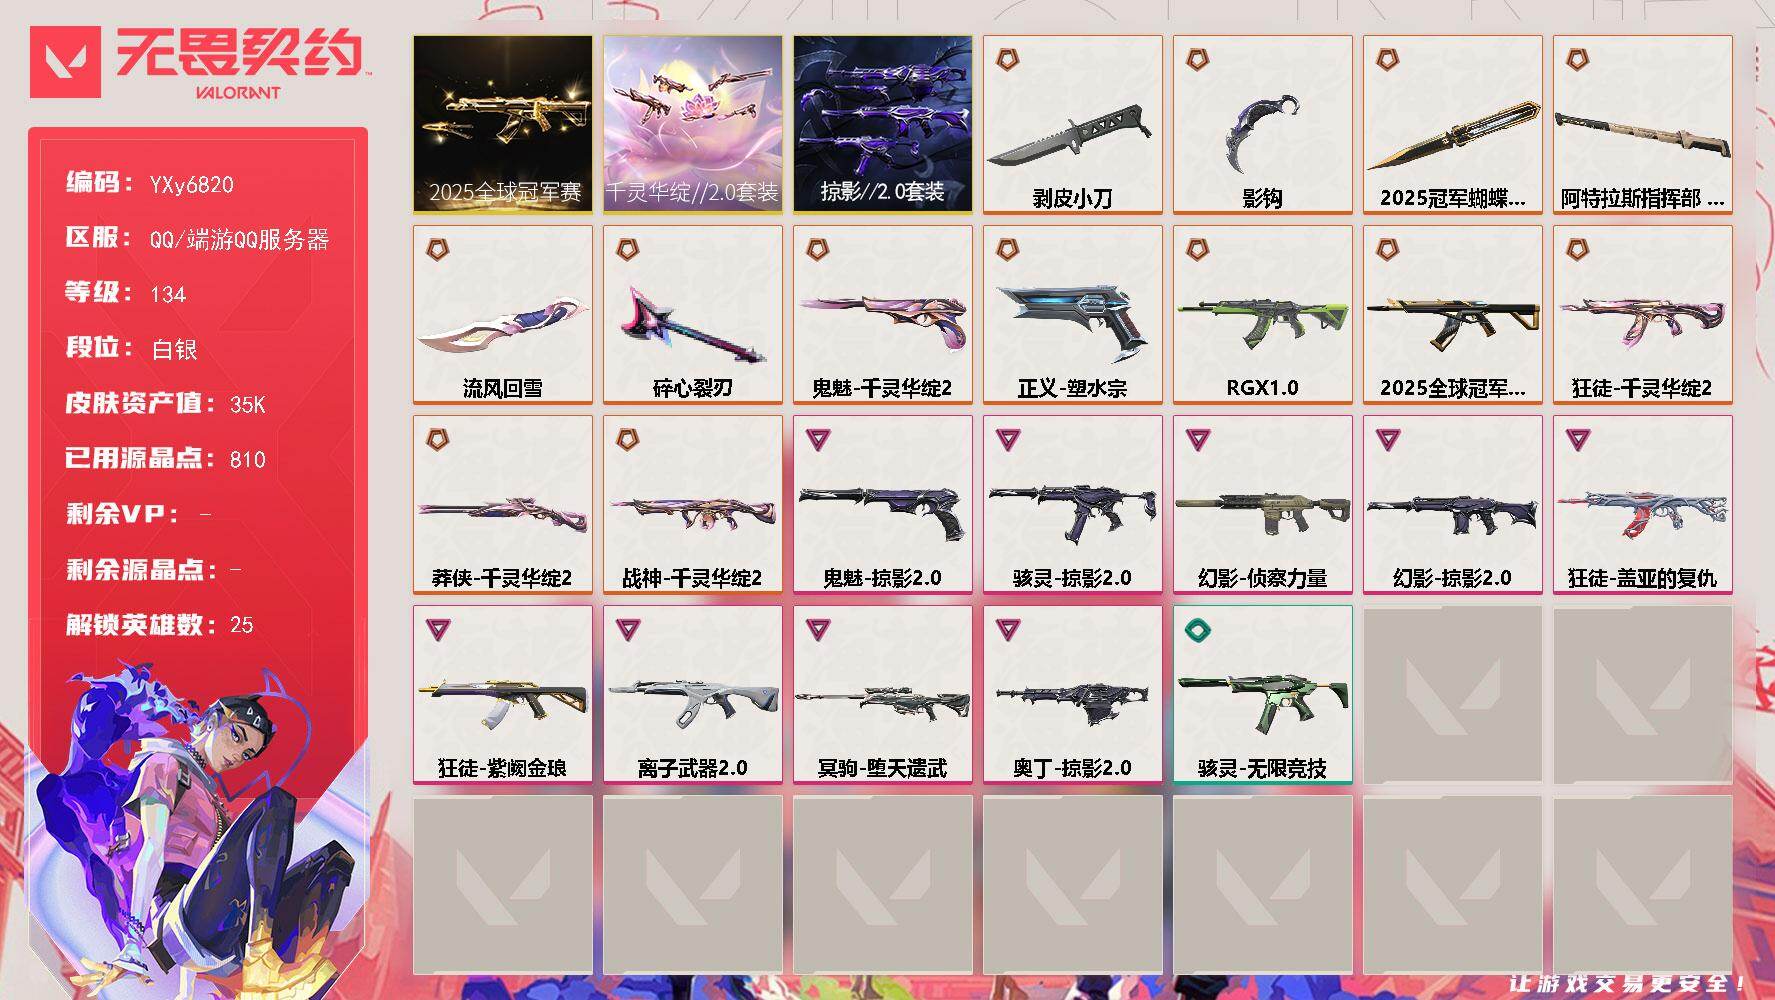Click the tier badge on 狂徒-紫阙金琅
The image size is (1775, 1000).
438,629
